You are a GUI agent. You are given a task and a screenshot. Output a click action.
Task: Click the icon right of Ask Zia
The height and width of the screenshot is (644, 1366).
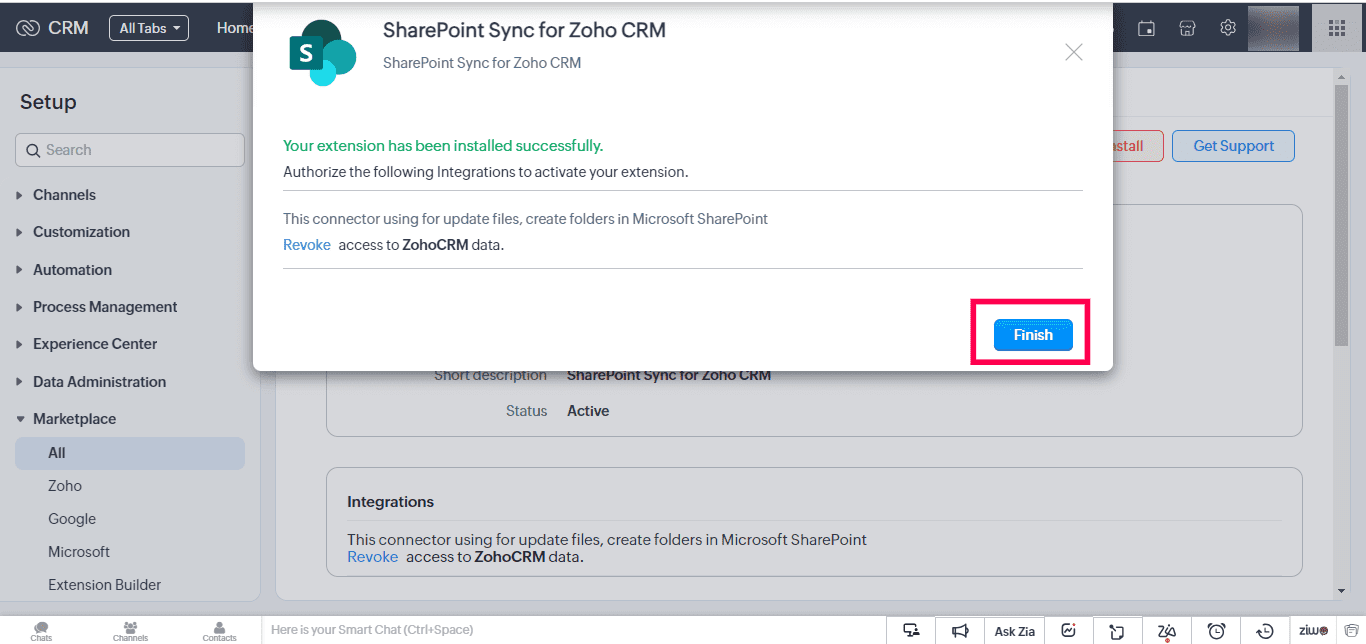click(1068, 630)
